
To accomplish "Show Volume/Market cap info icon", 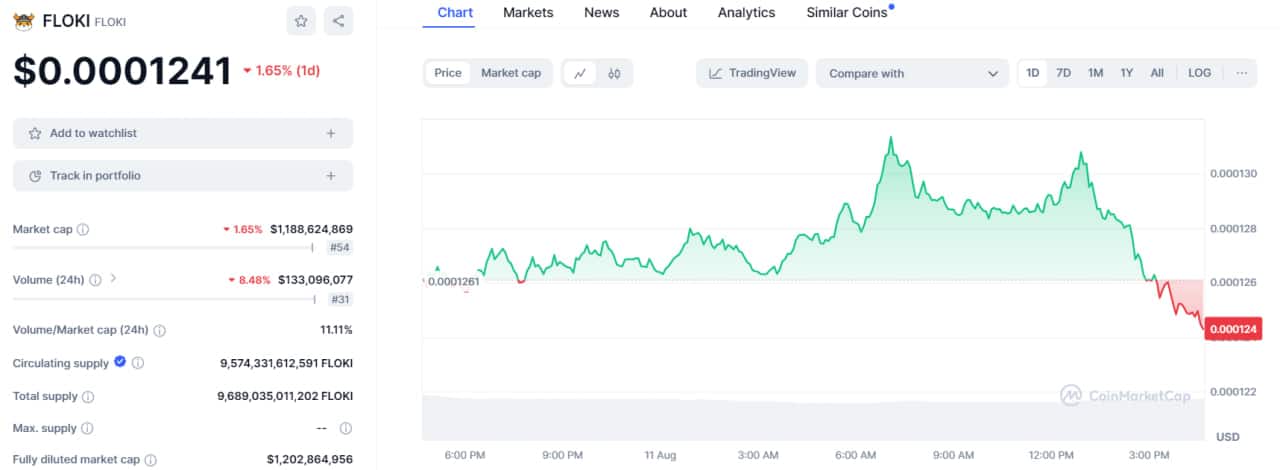I will [160, 330].
